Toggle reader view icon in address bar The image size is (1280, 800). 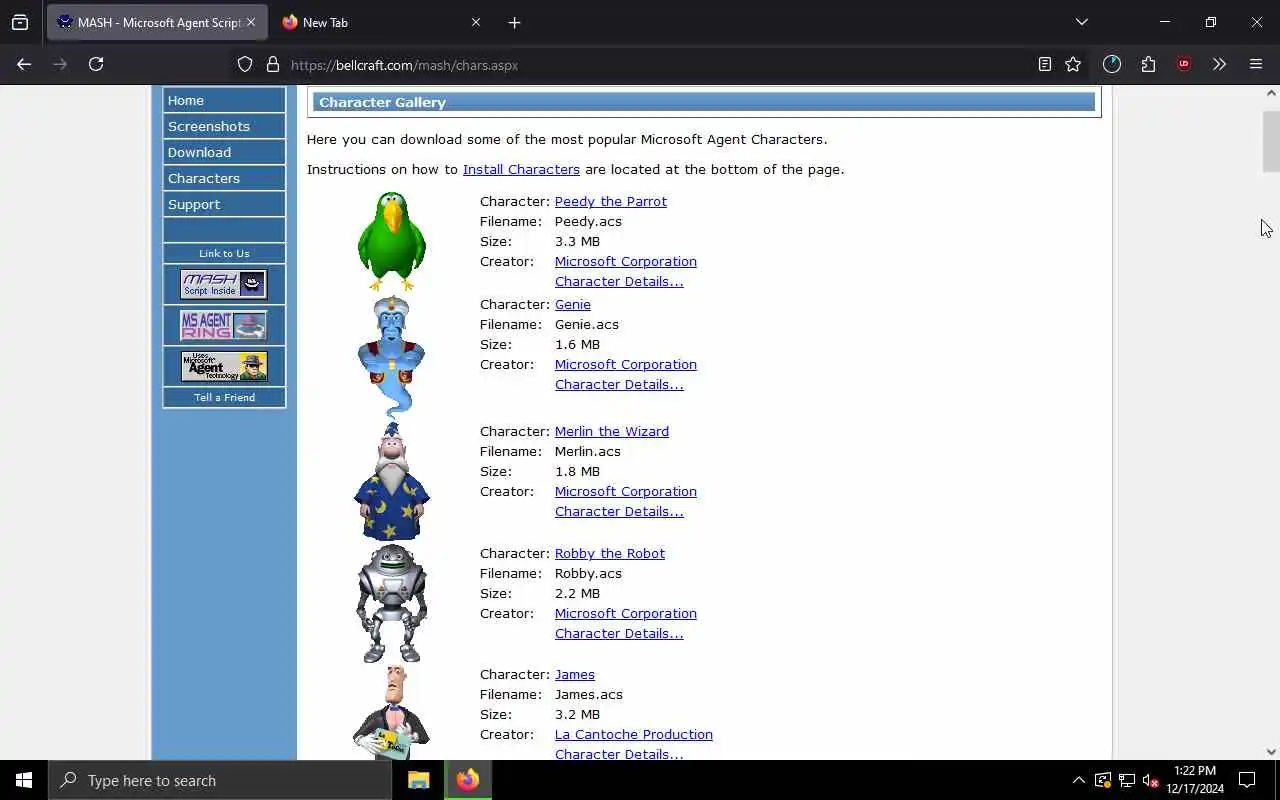pyautogui.click(x=1044, y=64)
